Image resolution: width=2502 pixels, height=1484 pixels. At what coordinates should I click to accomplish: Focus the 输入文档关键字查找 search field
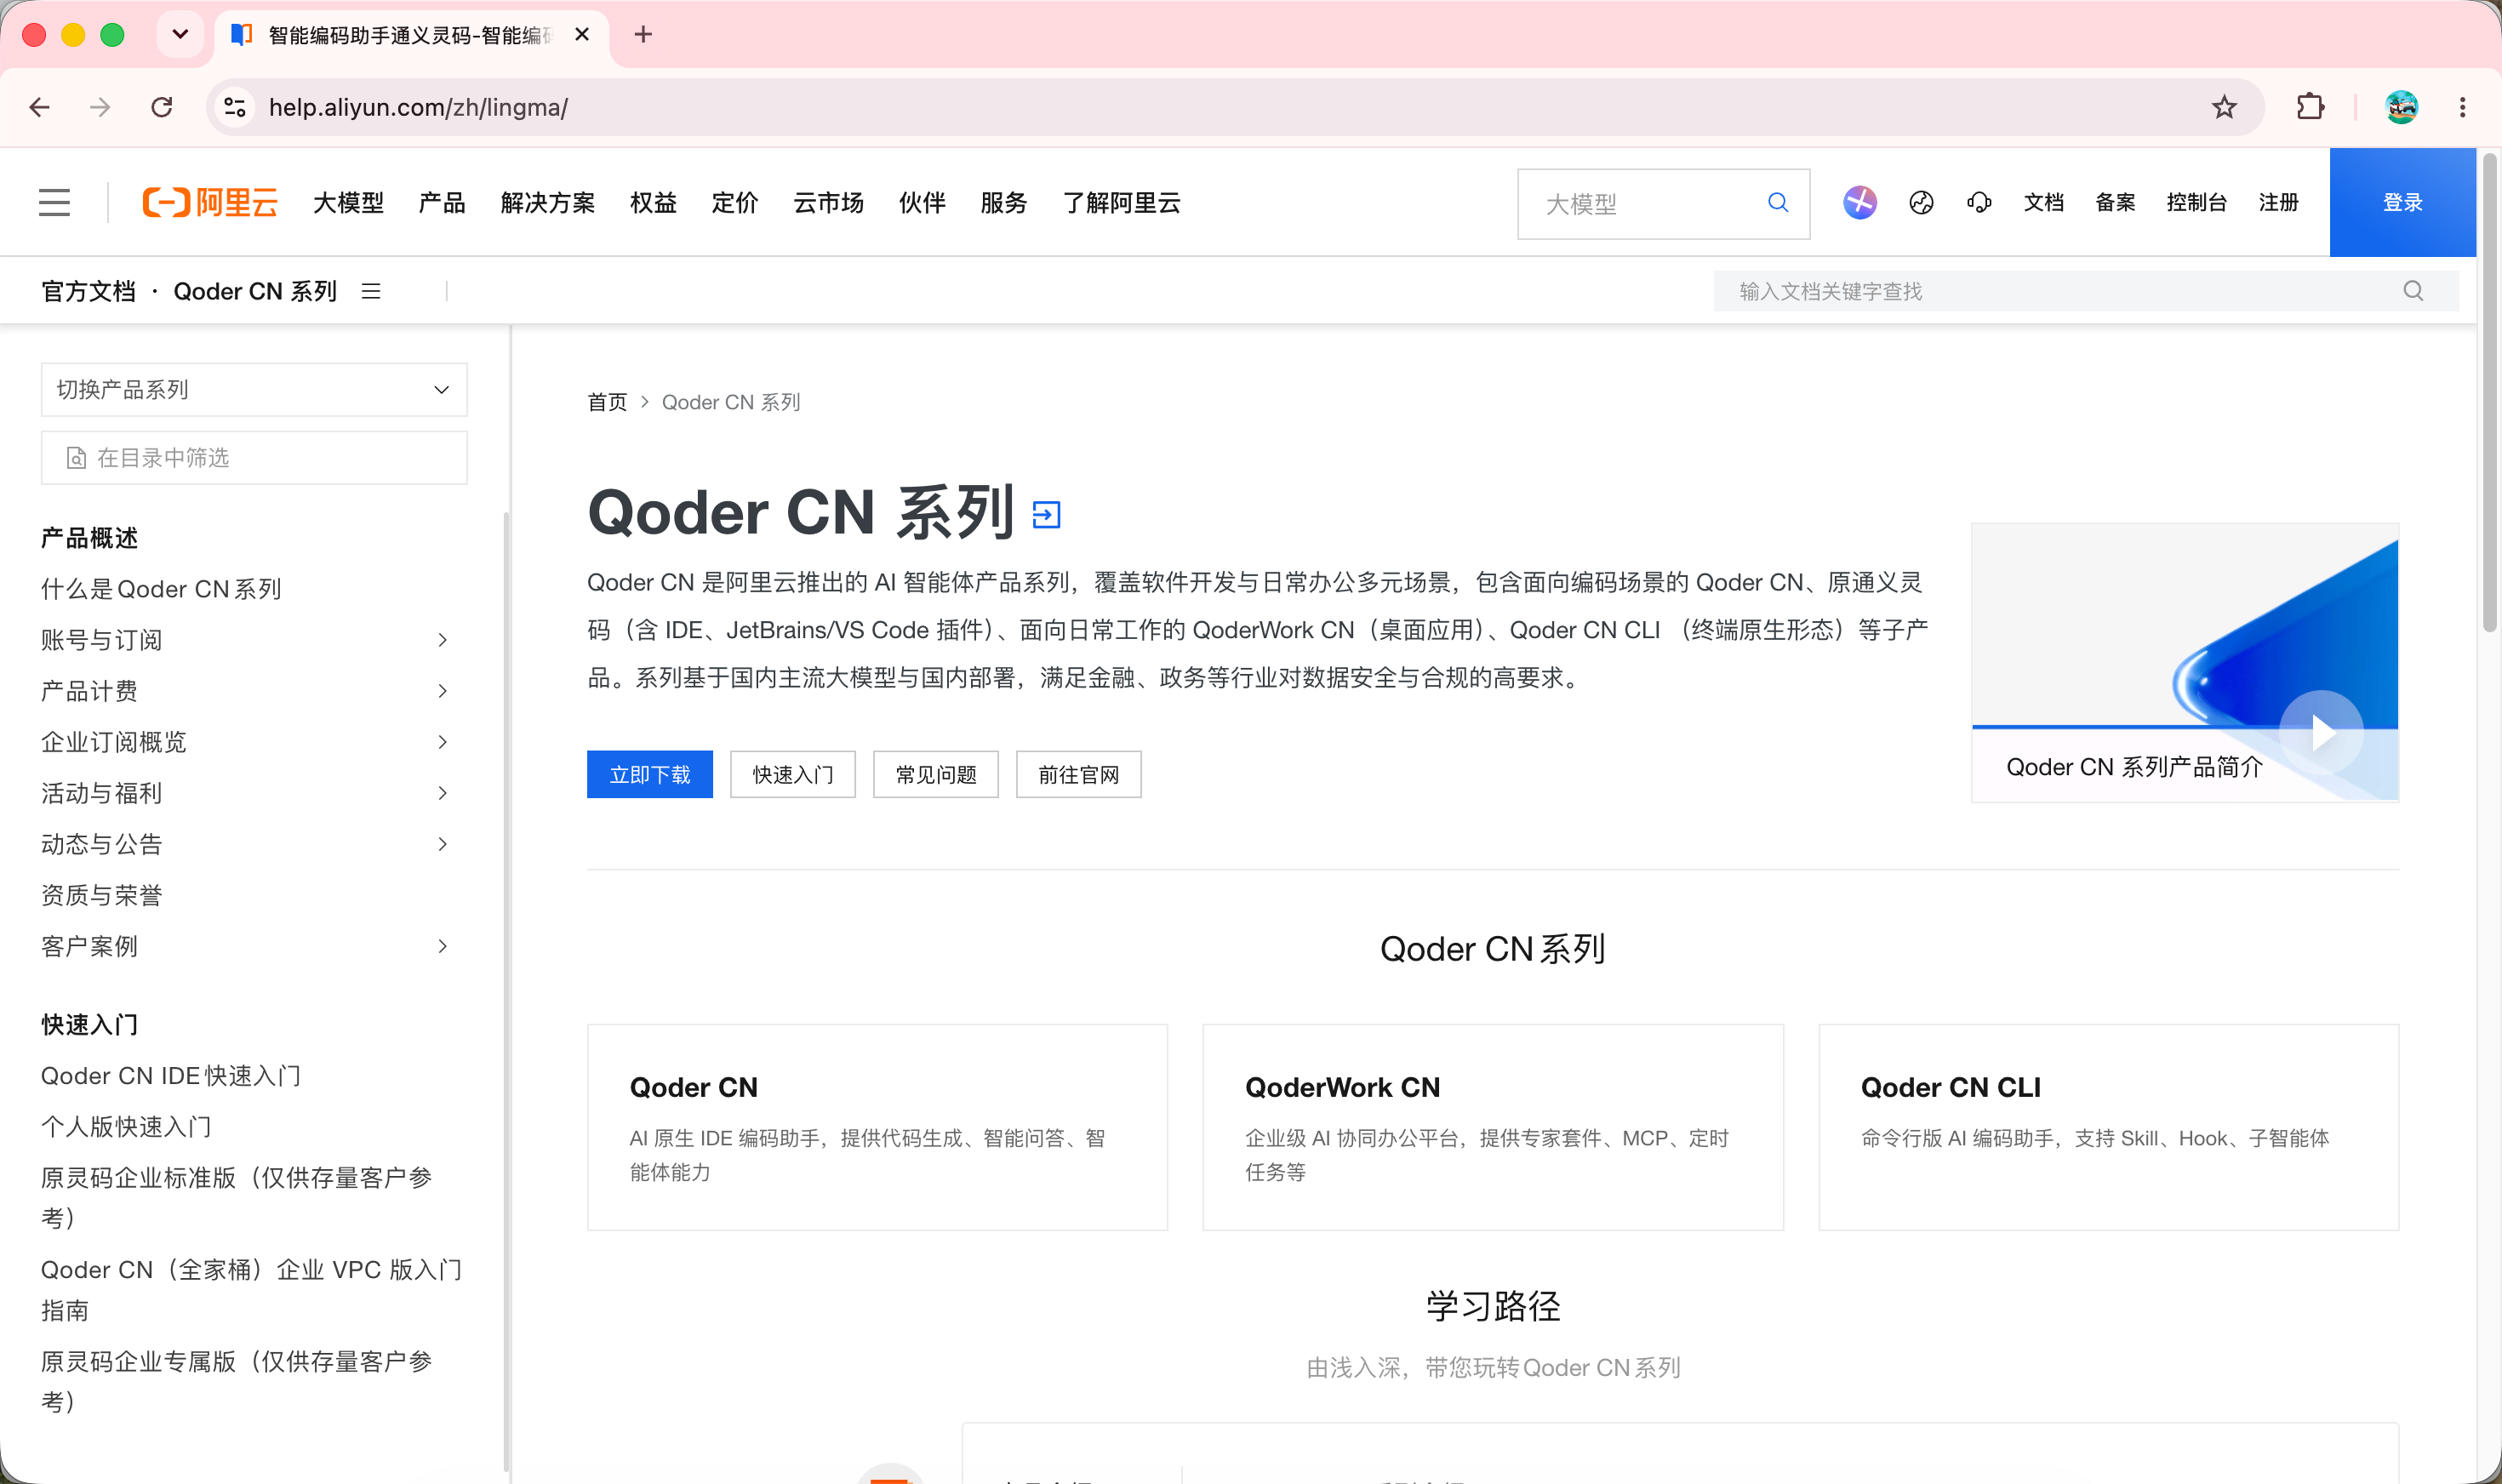coord(2085,291)
